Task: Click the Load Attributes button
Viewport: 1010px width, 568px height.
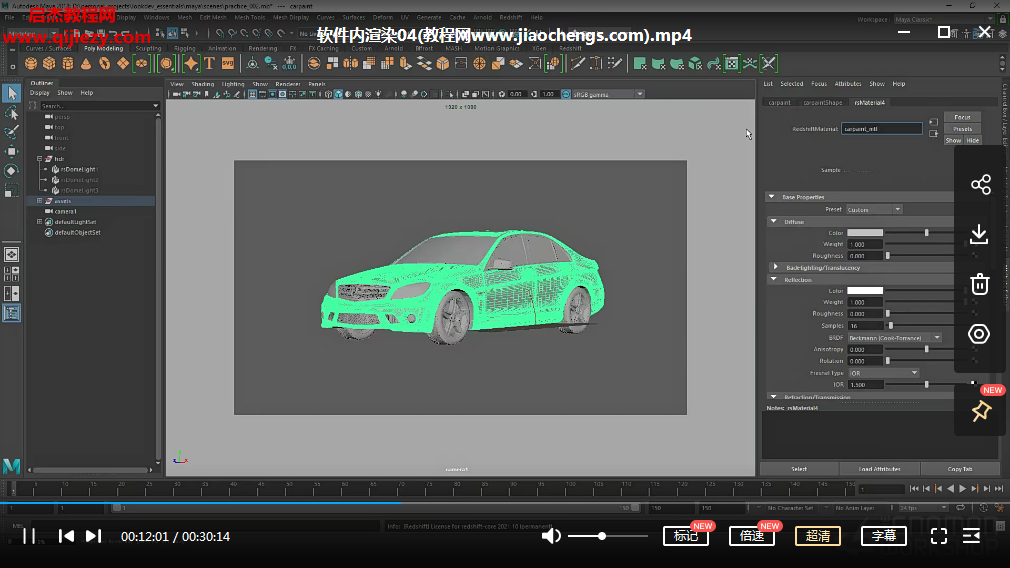Action: tap(879, 469)
